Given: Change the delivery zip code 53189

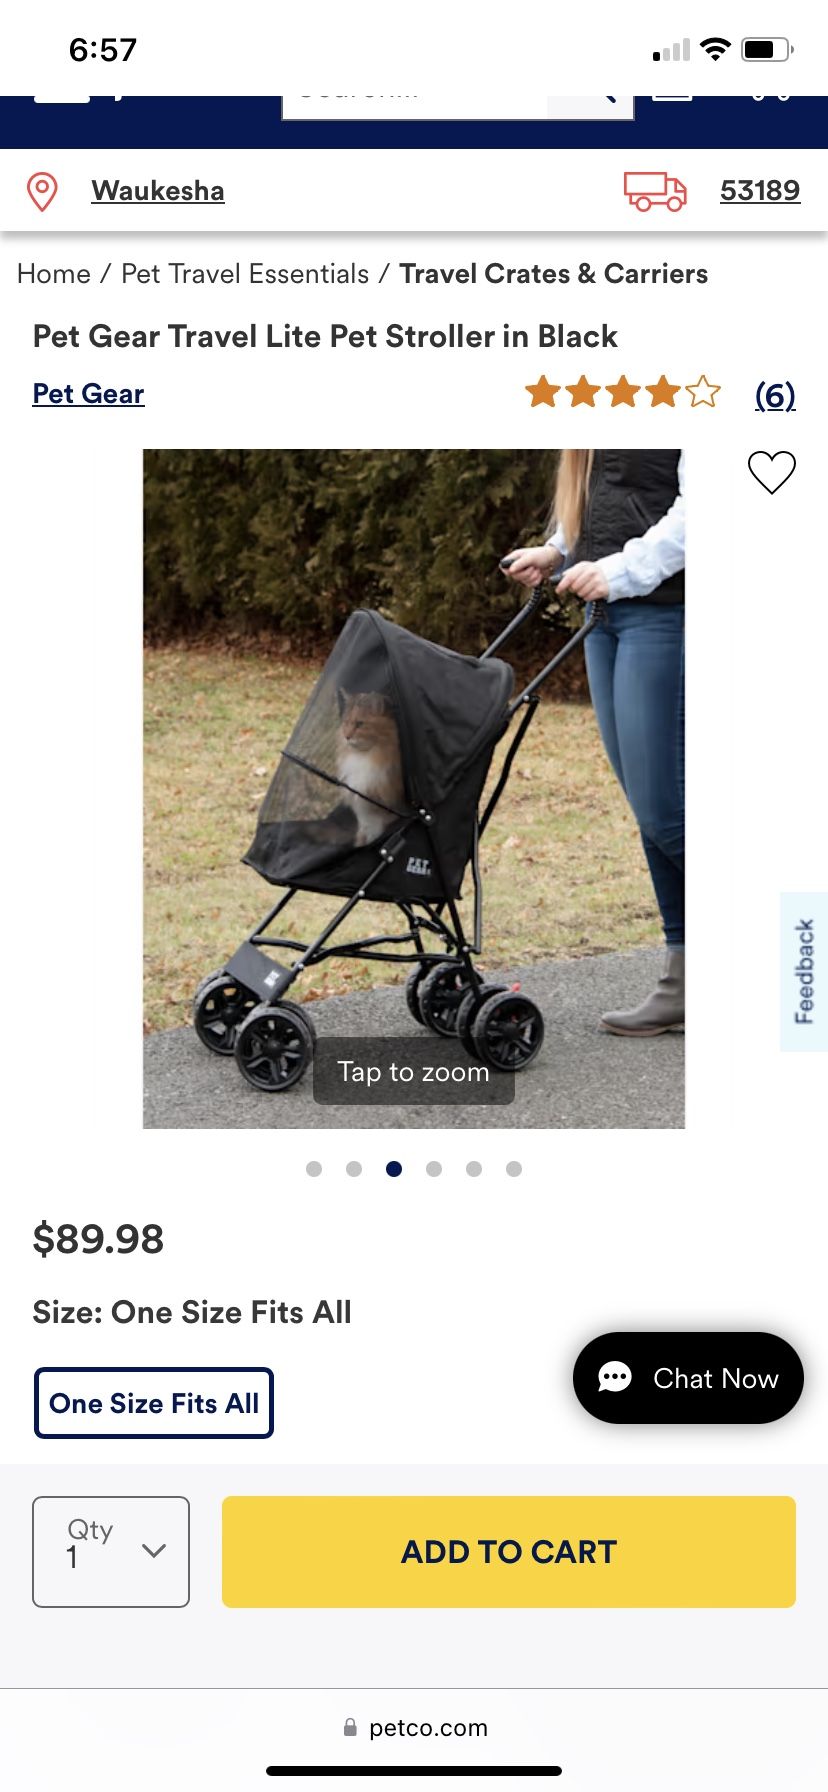Looking at the screenshot, I should (x=760, y=191).
